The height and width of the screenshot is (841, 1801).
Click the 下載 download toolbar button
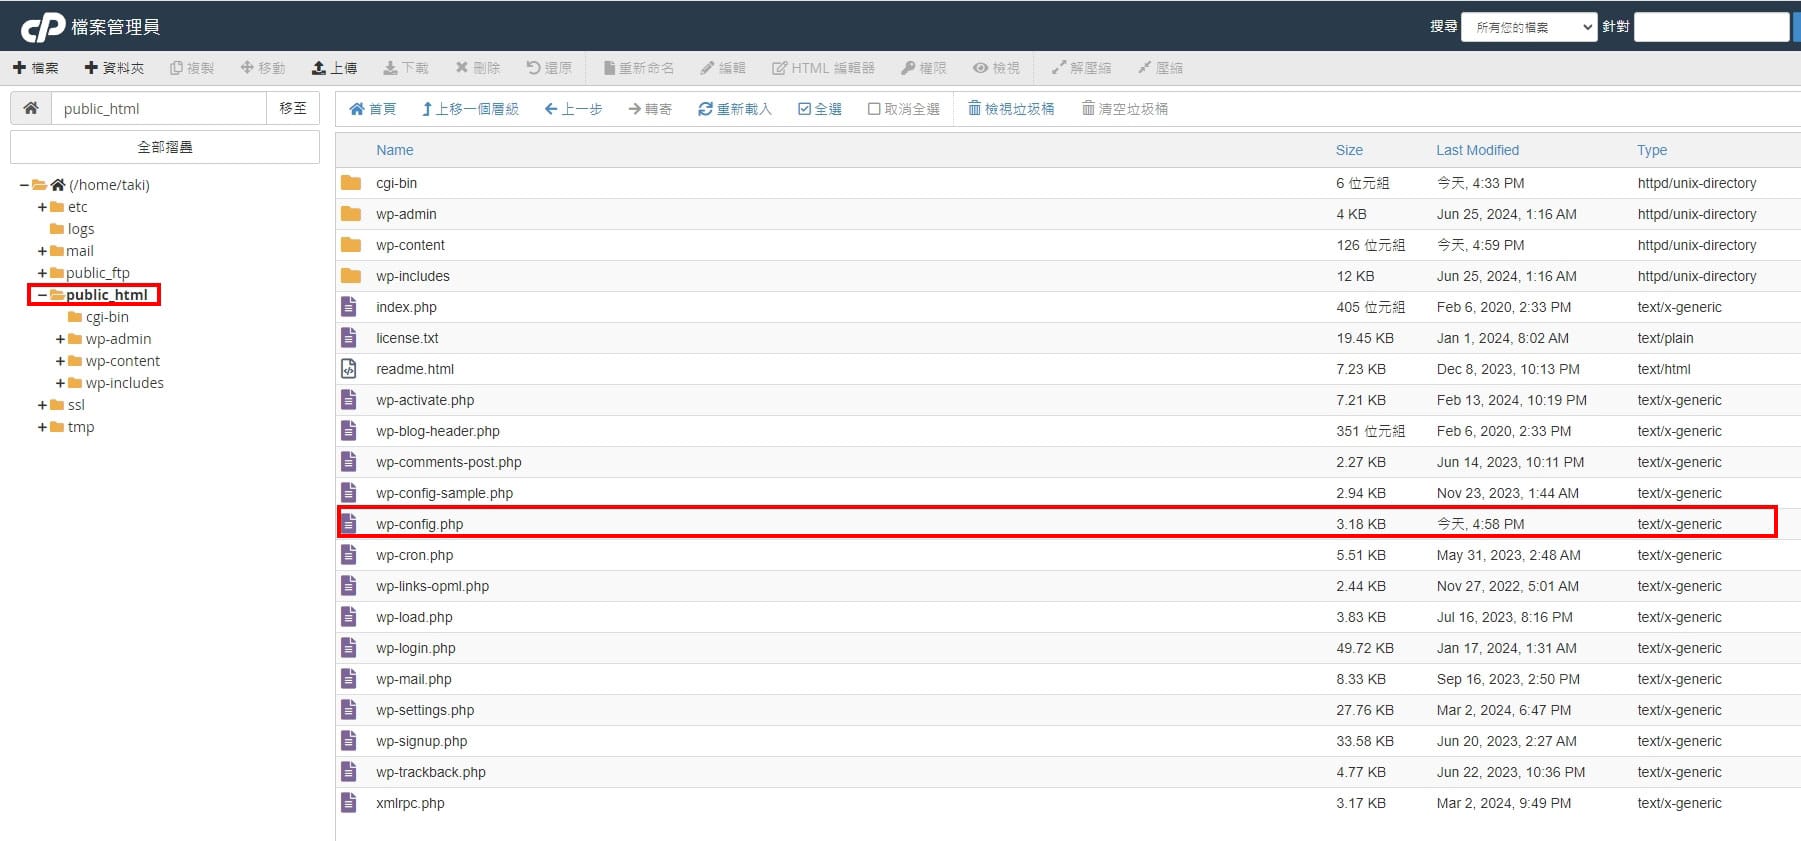[406, 68]
